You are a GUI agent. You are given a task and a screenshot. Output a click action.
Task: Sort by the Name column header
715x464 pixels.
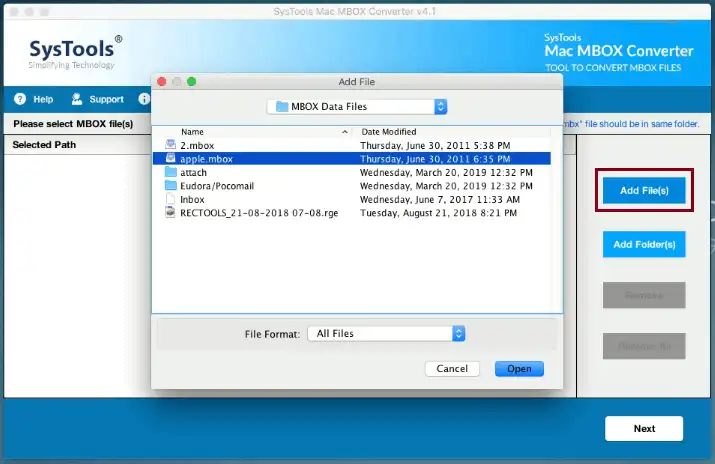click(192, 132)
